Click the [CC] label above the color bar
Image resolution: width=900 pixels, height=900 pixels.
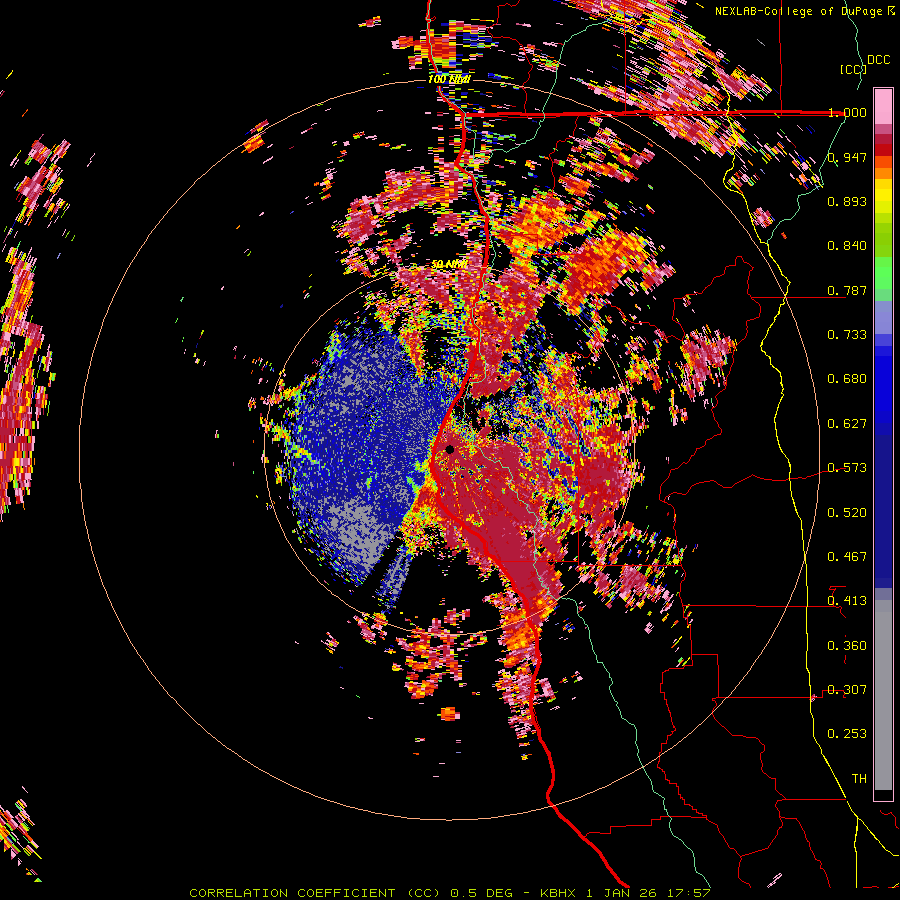[x=853, y=69]
